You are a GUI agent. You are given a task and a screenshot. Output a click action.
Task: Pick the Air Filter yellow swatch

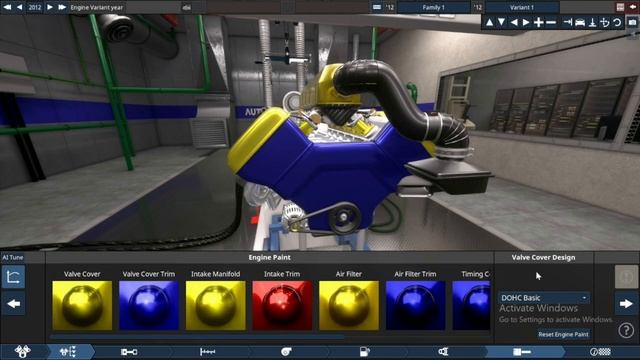(x=349, y=305)
